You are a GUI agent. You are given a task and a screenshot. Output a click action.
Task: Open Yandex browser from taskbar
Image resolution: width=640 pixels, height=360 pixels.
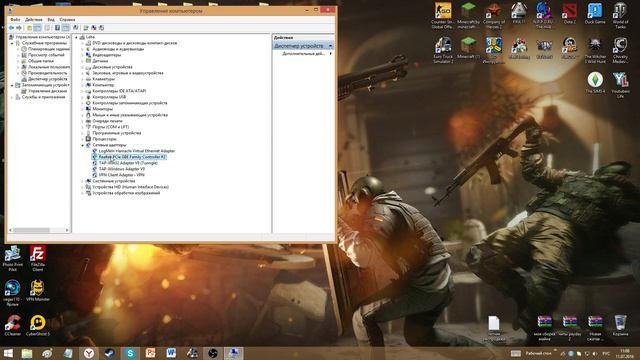[x=89, y=353]
